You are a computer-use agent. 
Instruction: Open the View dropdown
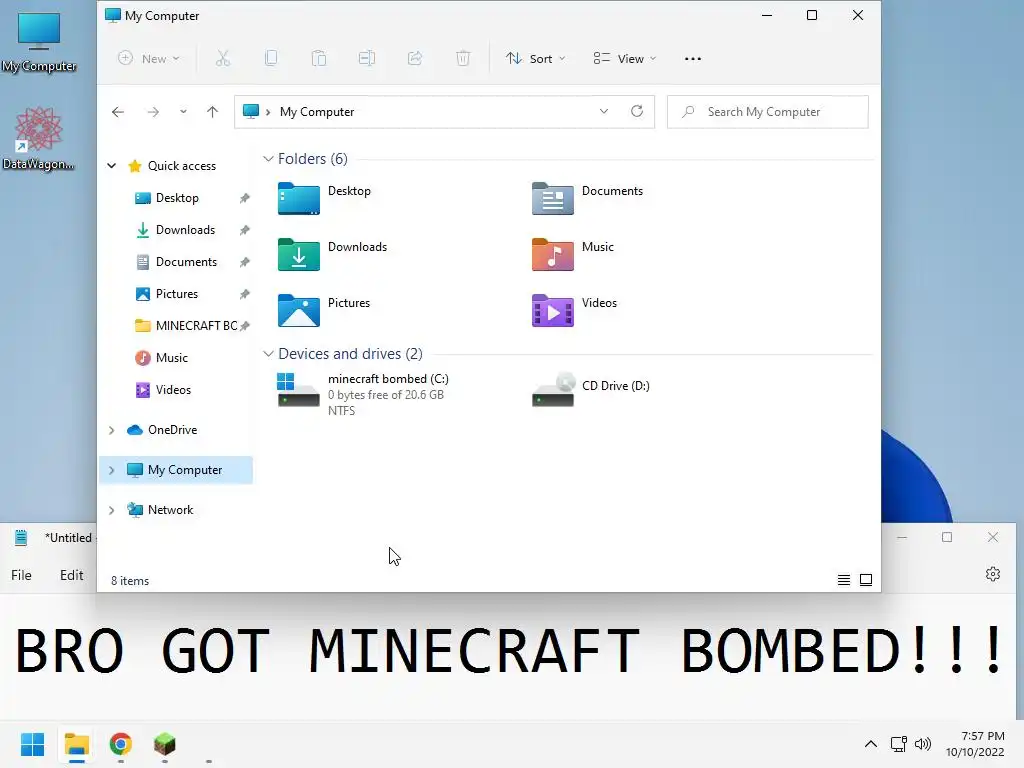tap(624, 59)
